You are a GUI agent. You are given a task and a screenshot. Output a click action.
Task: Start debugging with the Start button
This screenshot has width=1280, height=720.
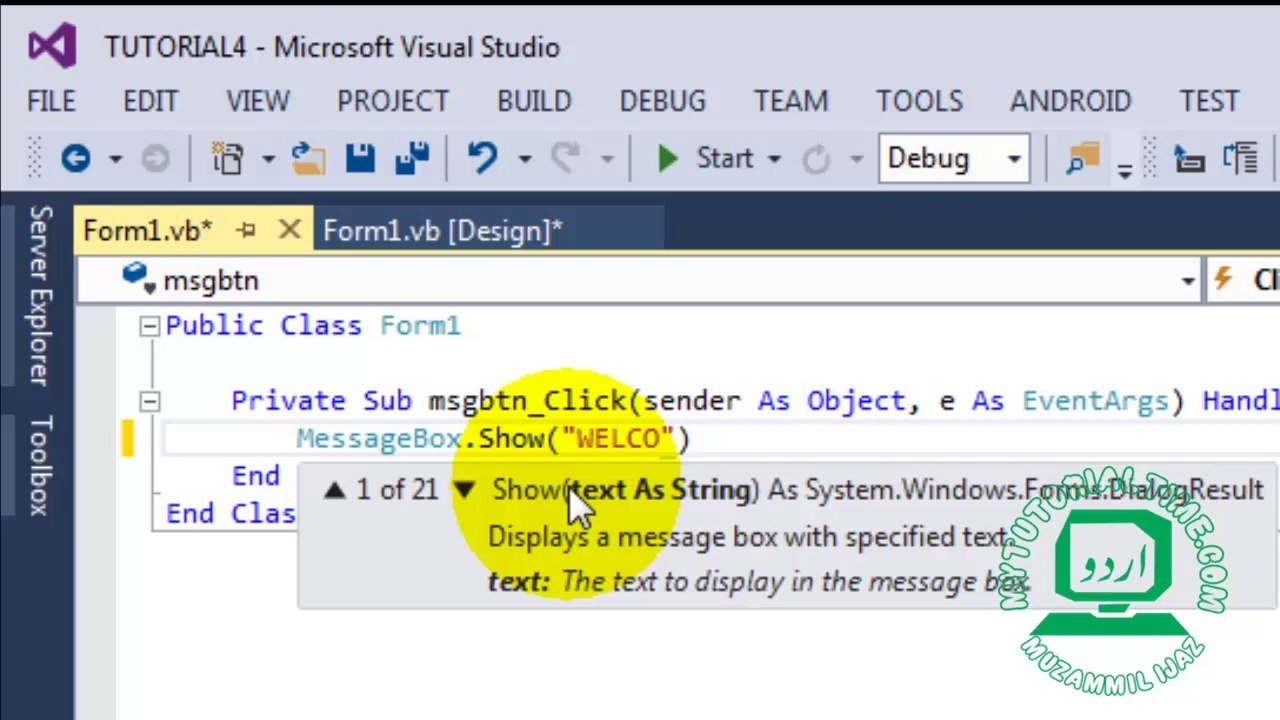[x=705, y=159]
